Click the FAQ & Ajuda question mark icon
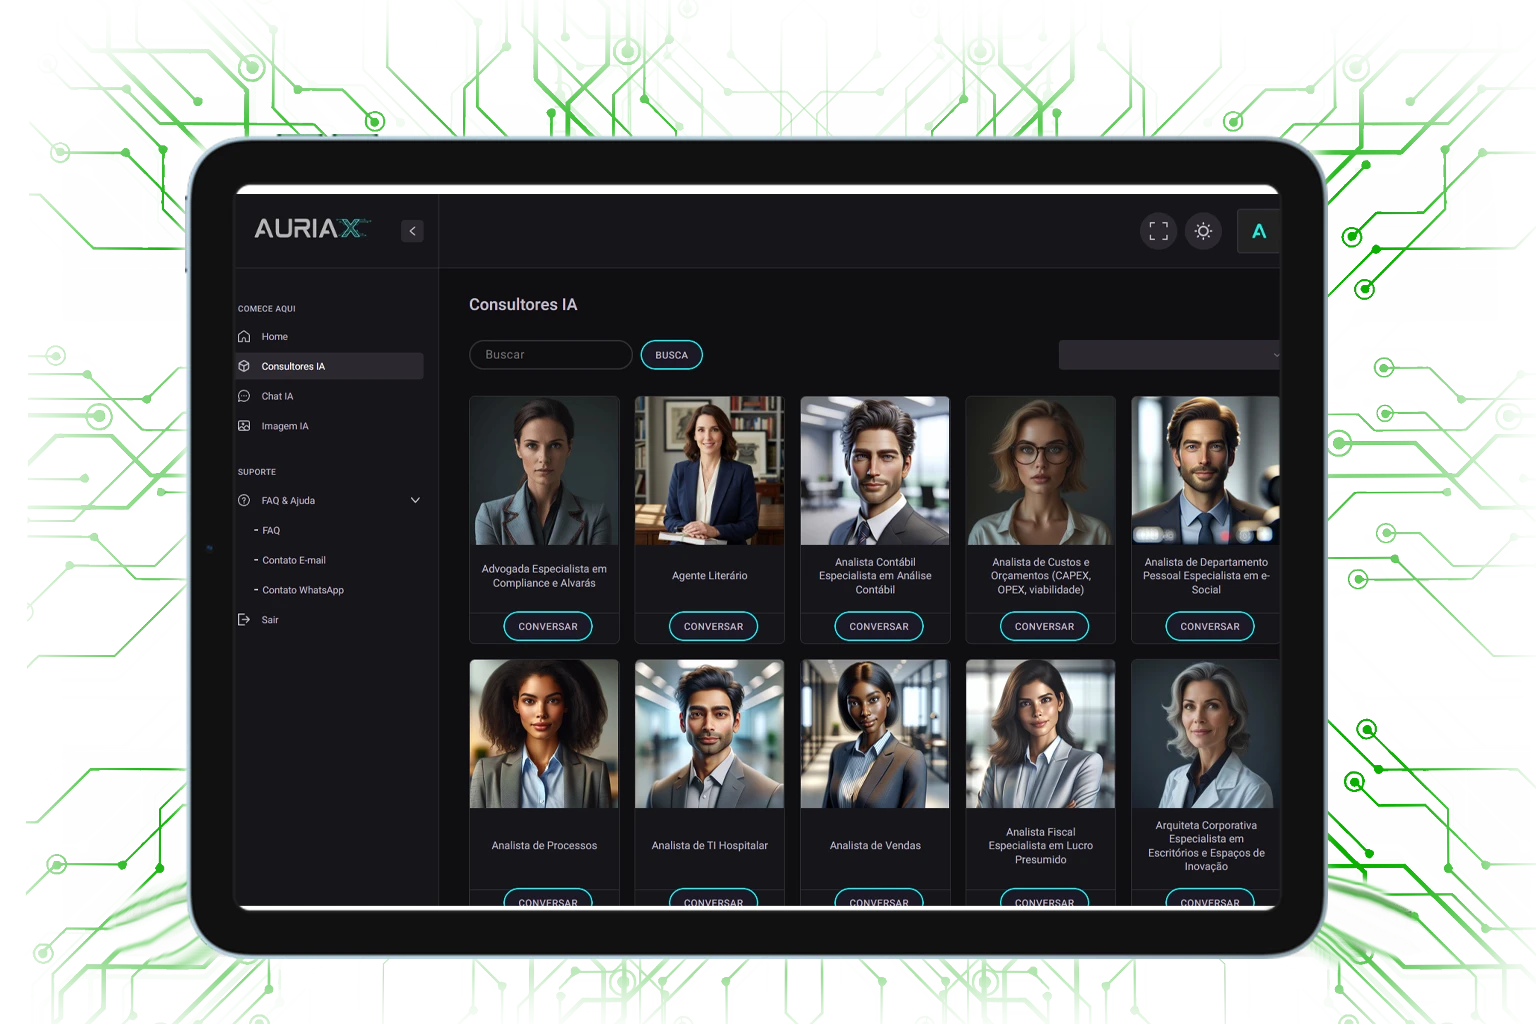1536x1024 pixels. click(x=244, y=500)
